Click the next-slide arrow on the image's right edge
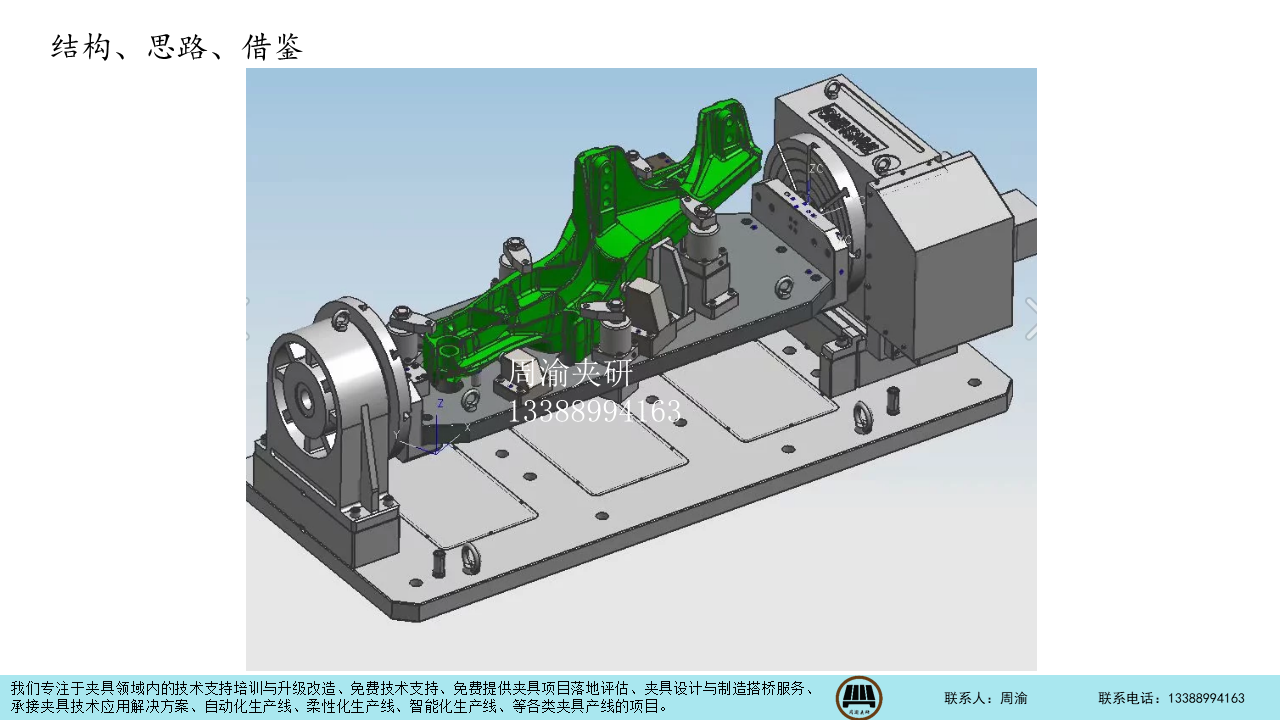This screenshot has height=720, width=1280. 1031,319
